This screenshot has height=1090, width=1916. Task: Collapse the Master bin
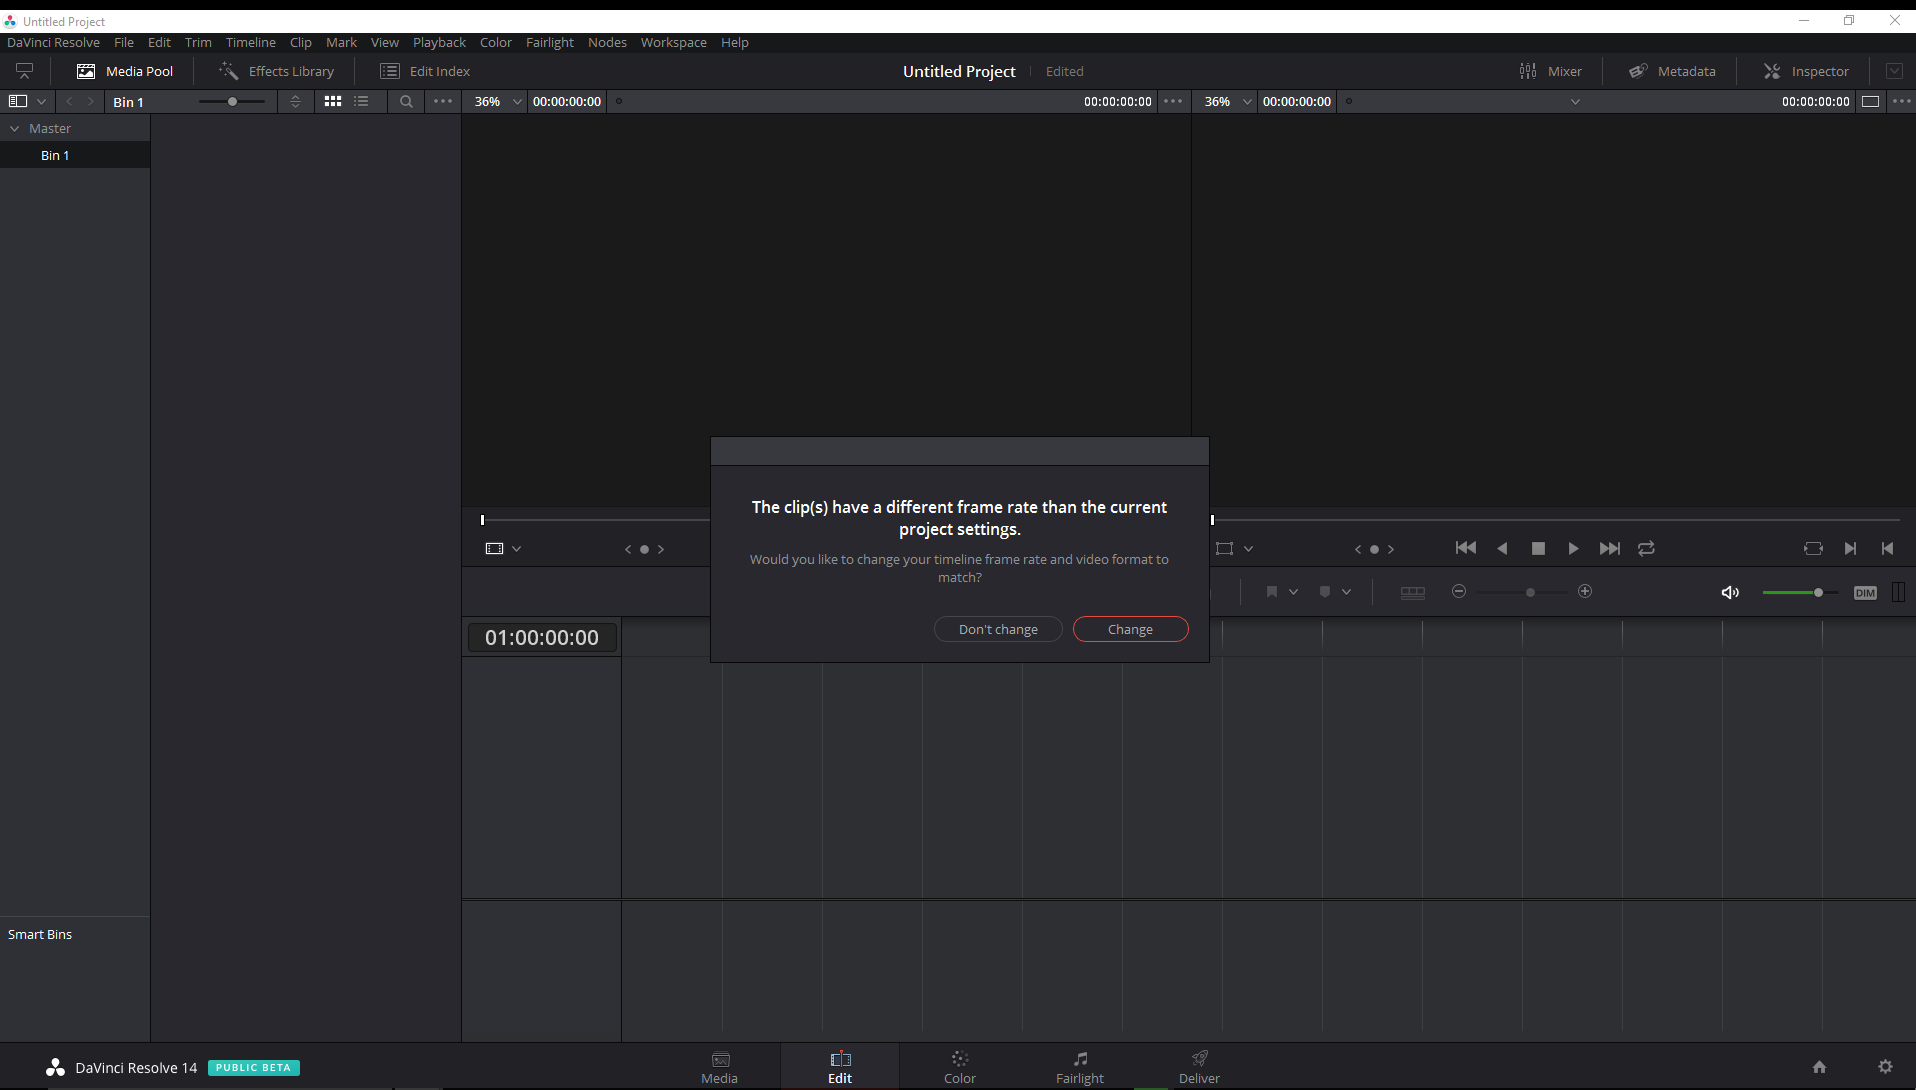point(15,128)
